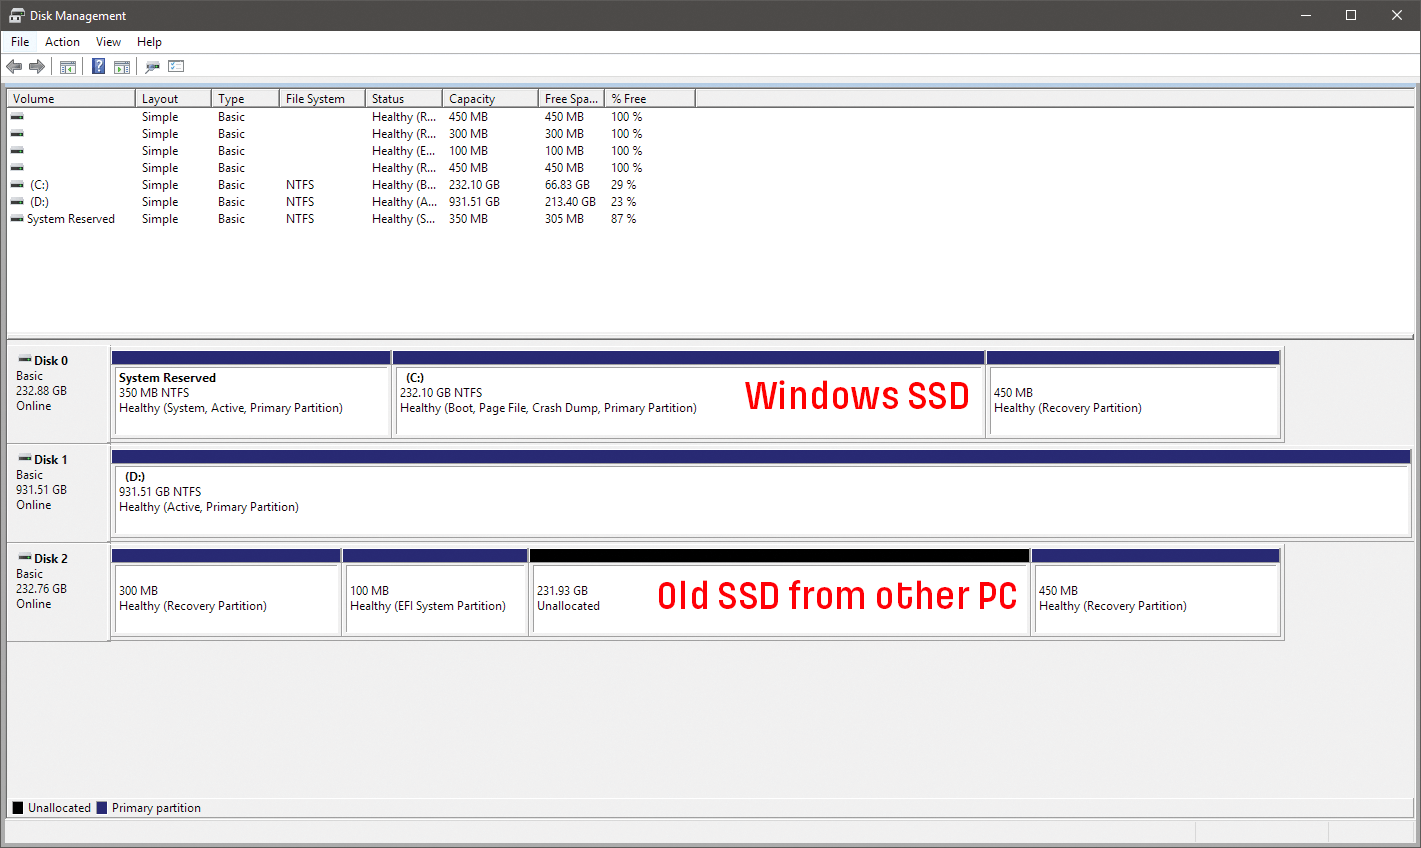Click the disk icon beside volume (C:)
The width and height of the screenshot is (1421, 848).
[x=16, y=184]
